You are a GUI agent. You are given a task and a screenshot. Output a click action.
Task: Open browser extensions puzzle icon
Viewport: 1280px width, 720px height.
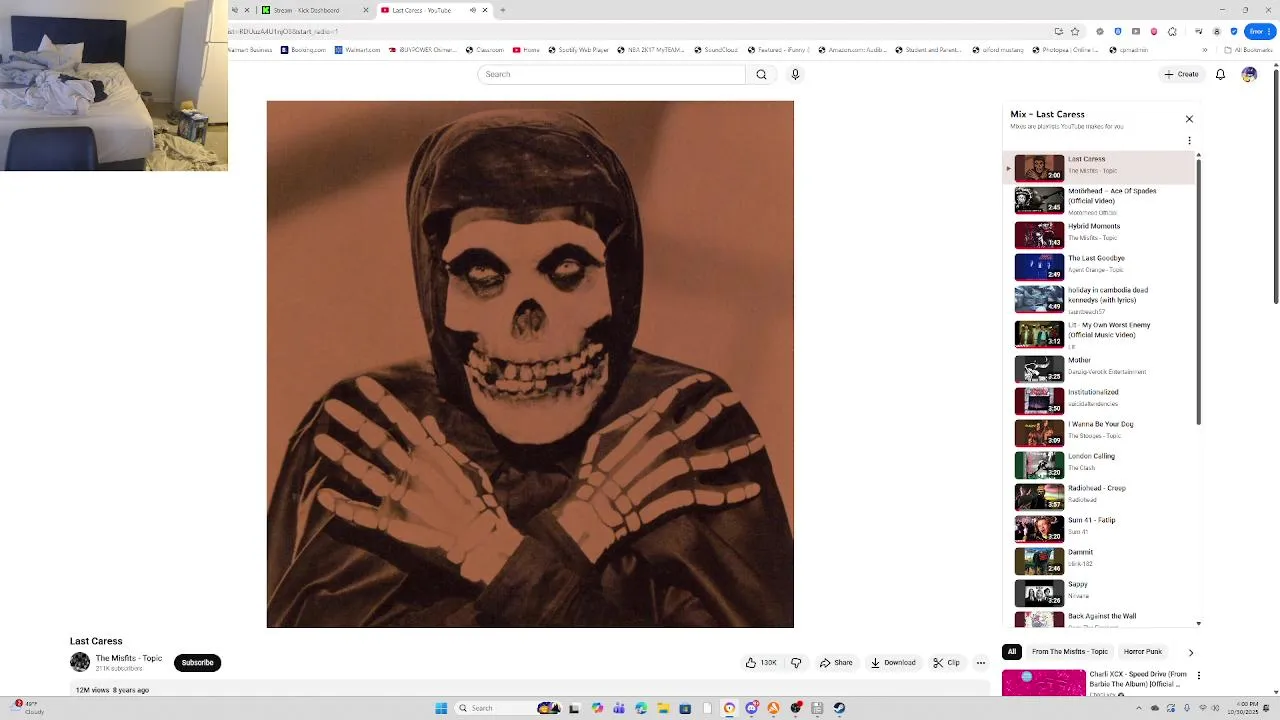[x=1172, y=31]
